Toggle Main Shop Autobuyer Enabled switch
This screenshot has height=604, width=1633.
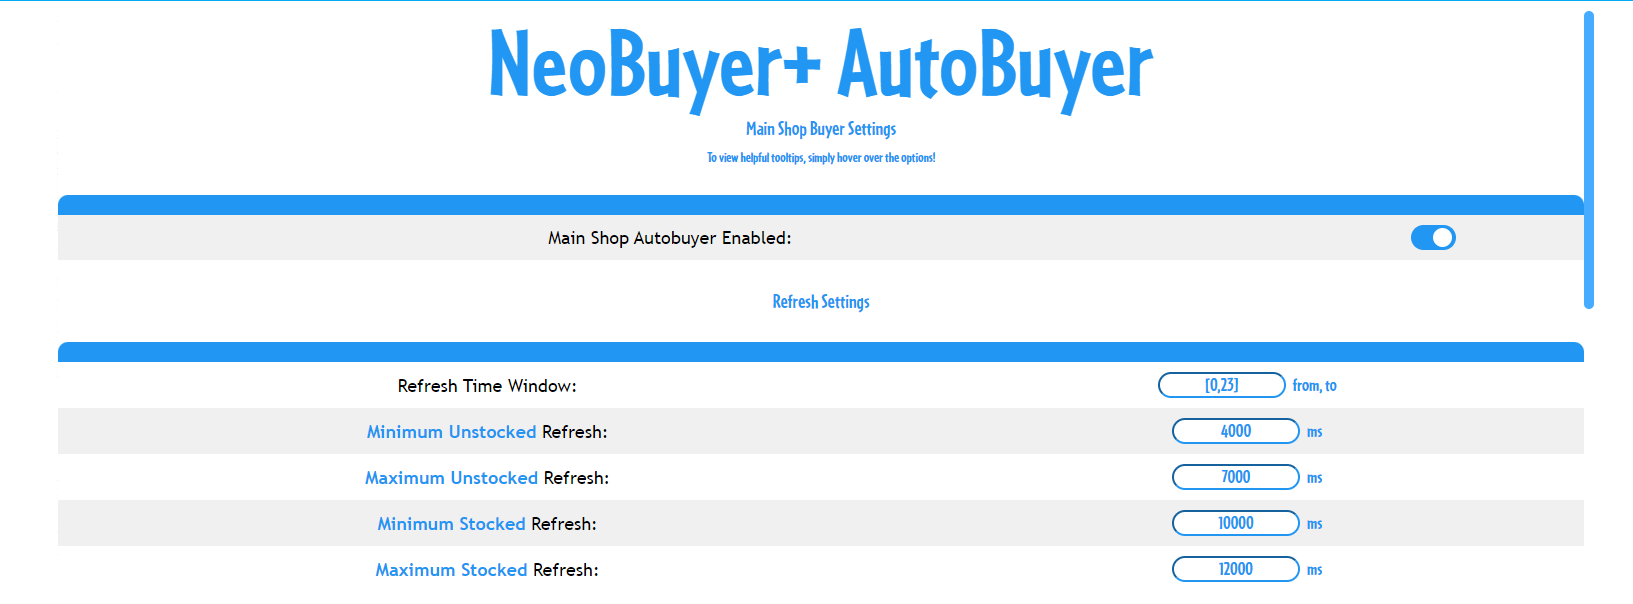tap(1433, 237)
